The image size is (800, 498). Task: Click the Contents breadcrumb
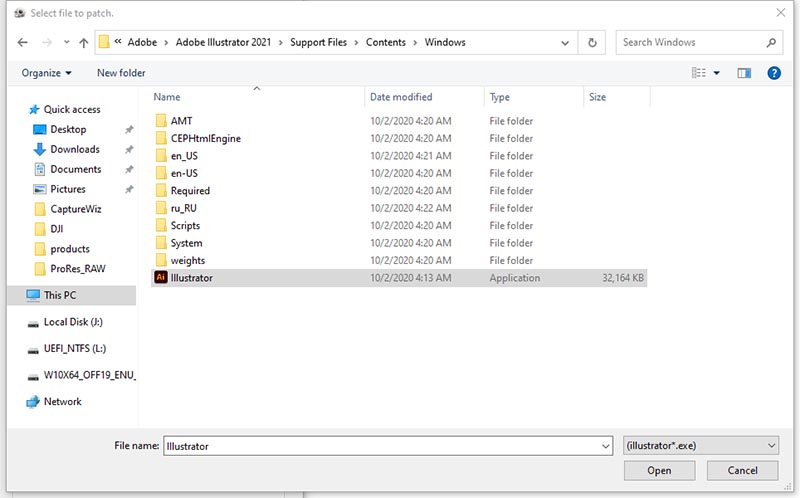click(386, 42)
